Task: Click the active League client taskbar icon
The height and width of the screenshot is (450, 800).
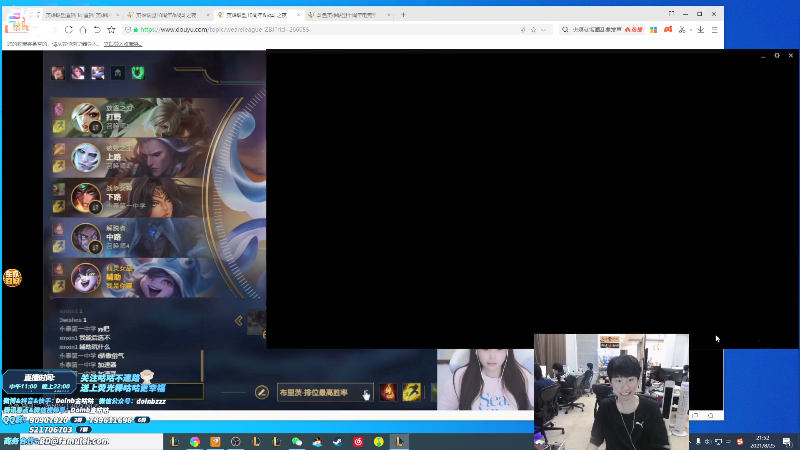Action: point(399,441)
